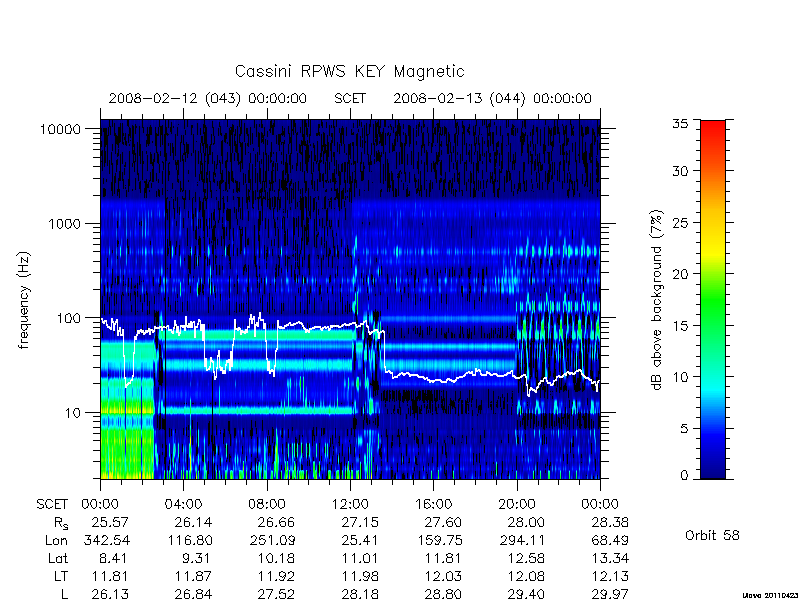
Task: Click the Lat value 8.41
Action: point(114,558)
